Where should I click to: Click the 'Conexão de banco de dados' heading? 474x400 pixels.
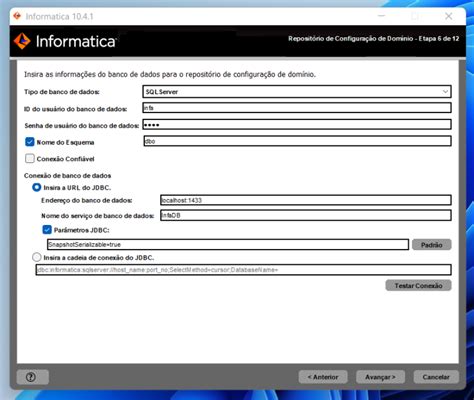point(67,175)
